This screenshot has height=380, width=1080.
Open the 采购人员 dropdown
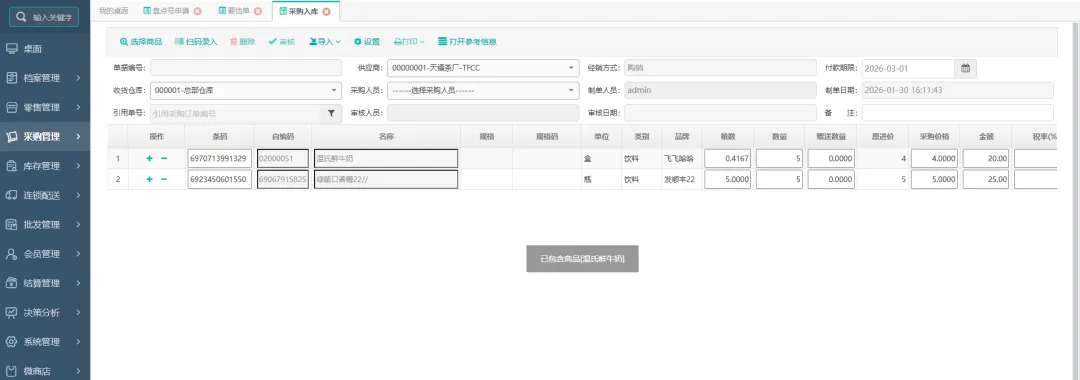point(484,90)
